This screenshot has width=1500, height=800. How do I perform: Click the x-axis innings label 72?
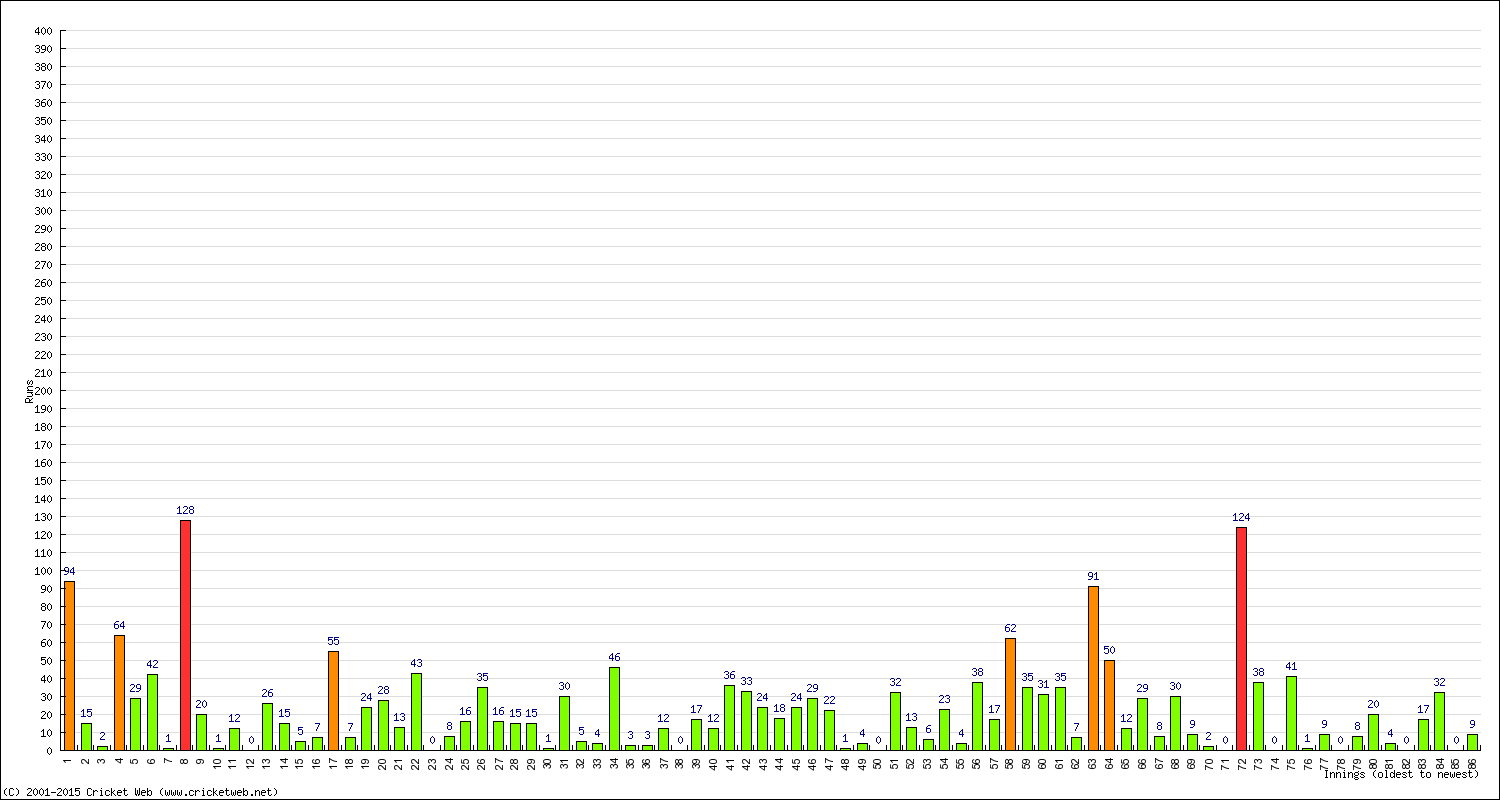pyautogui.click(x=1242, y=762)
